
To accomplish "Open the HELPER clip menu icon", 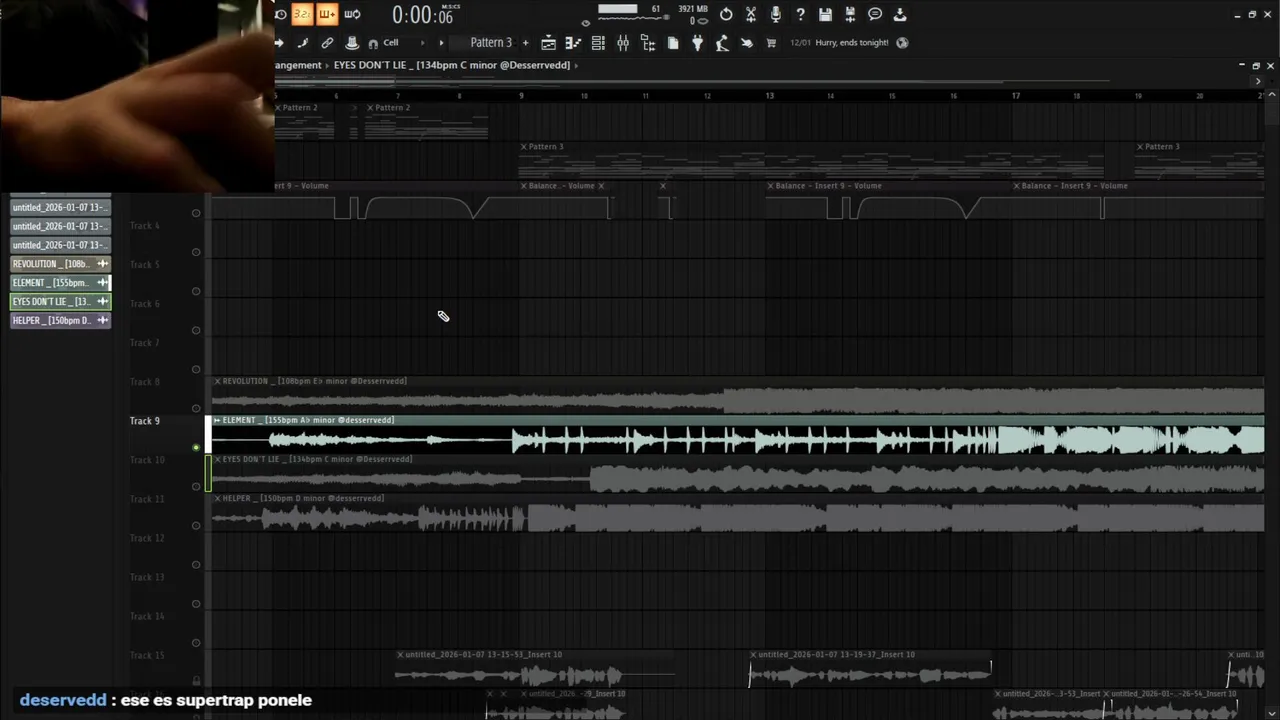I will click(217, 498).
